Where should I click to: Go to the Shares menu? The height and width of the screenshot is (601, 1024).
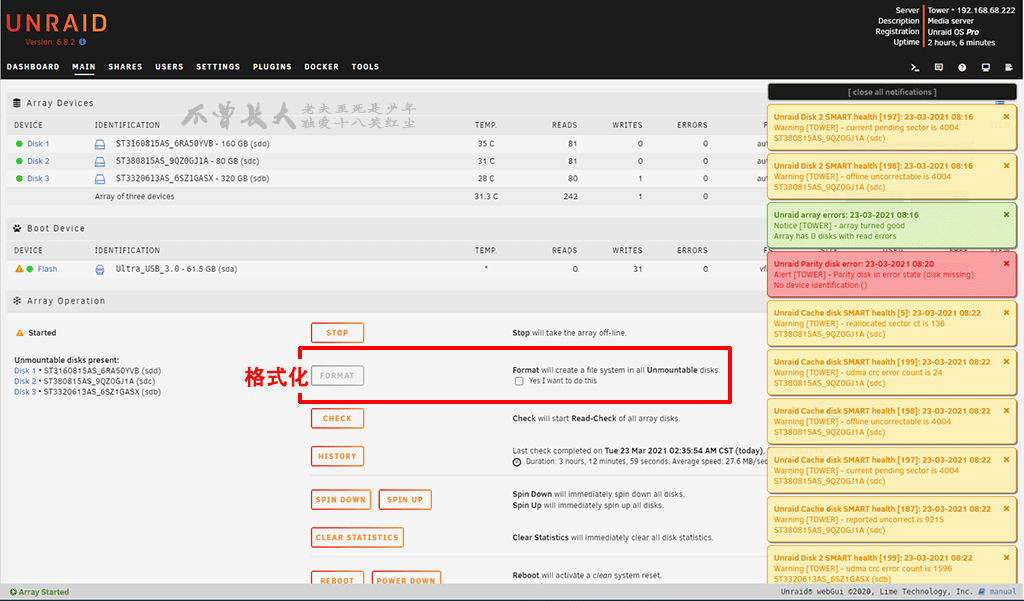(125, 67)
